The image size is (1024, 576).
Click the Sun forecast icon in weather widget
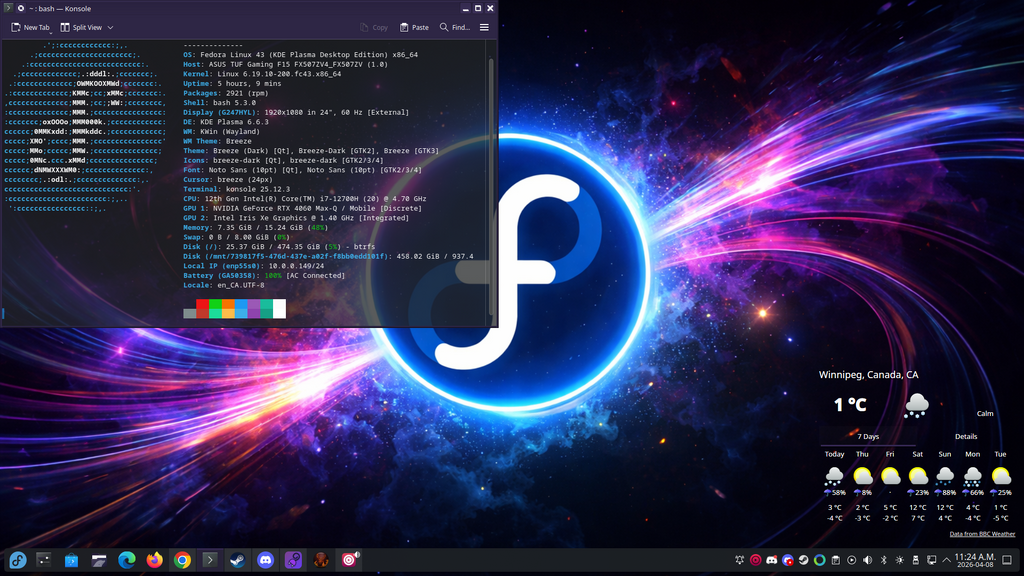(x=945, y=475)
